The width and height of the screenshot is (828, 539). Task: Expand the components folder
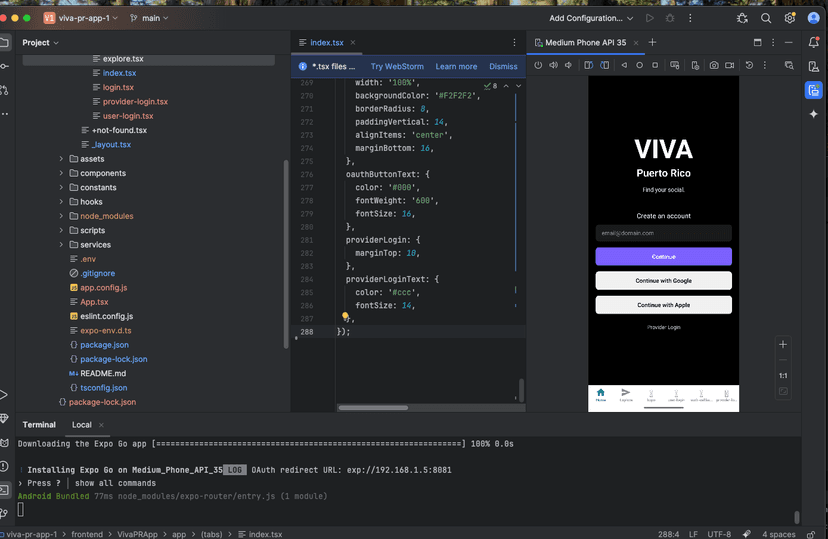61,173
